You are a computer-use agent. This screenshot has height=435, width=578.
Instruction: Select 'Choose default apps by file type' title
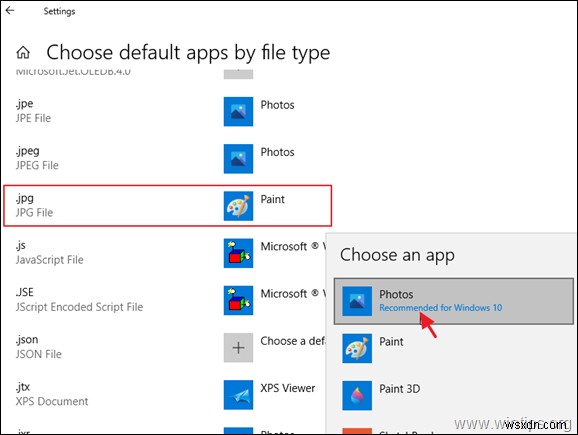[x=188, y=52]
